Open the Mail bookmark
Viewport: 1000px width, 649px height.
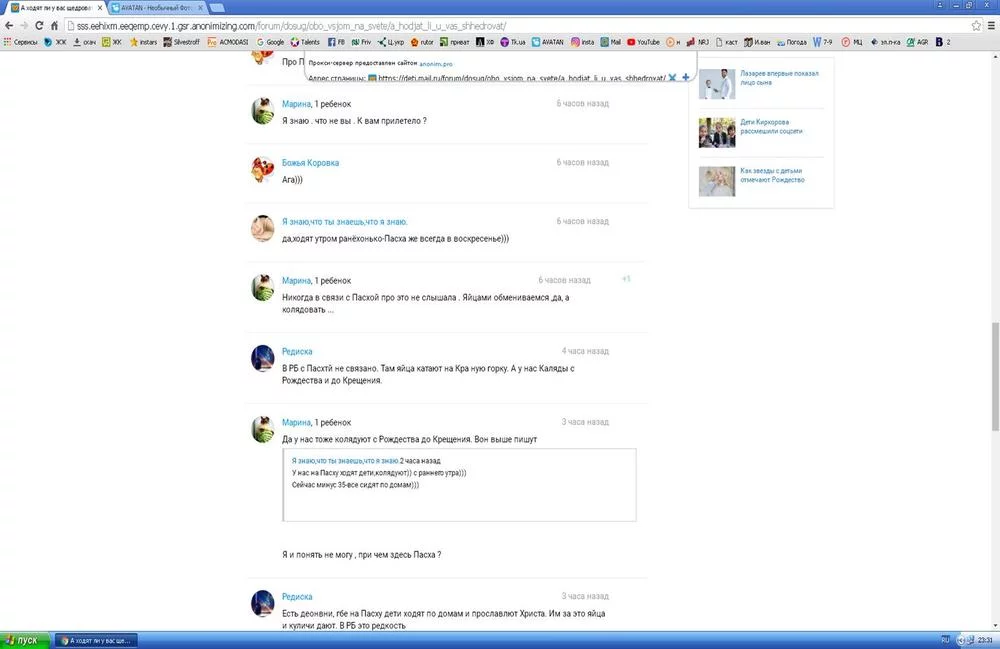[x=610, y=42]
